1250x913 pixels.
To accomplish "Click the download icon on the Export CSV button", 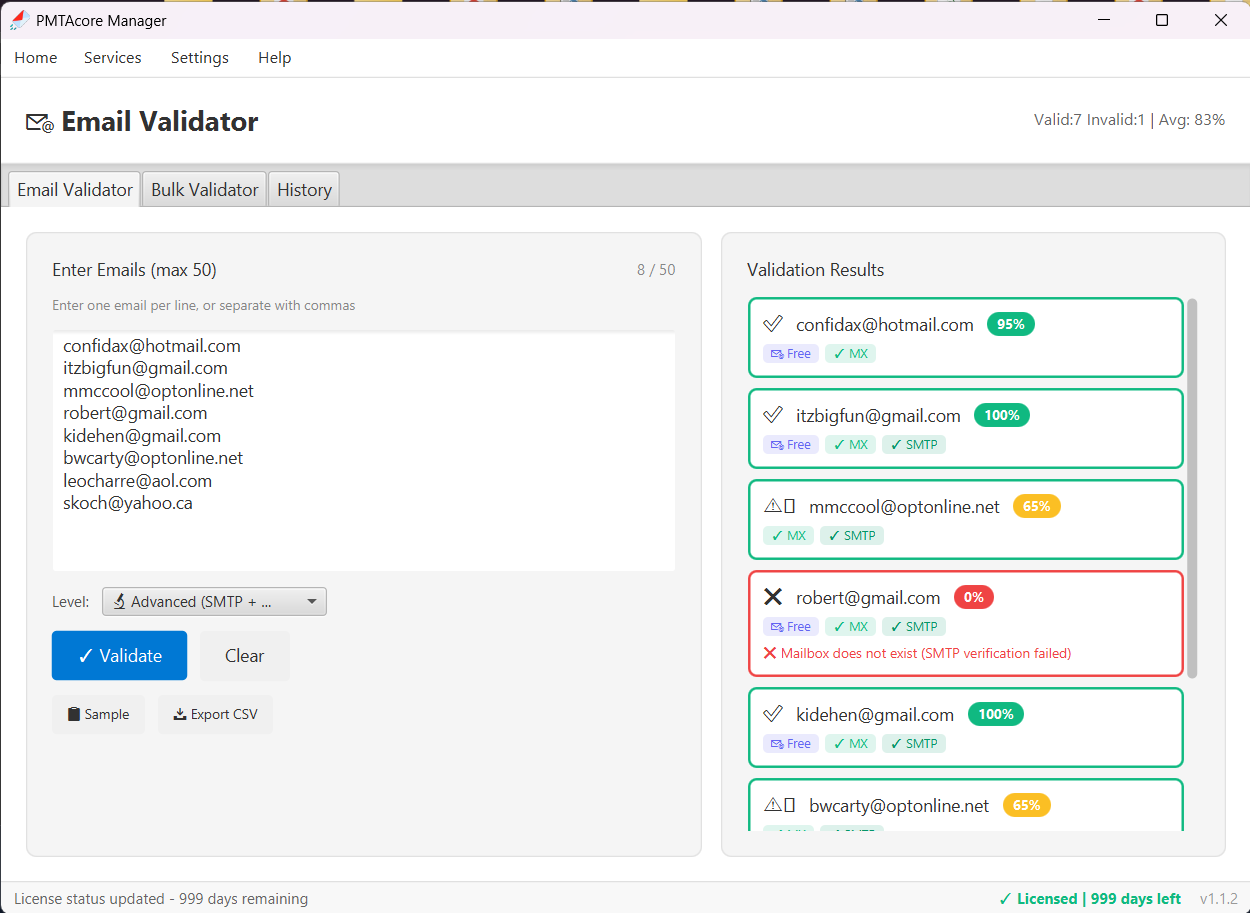I will tap(182, 714).
